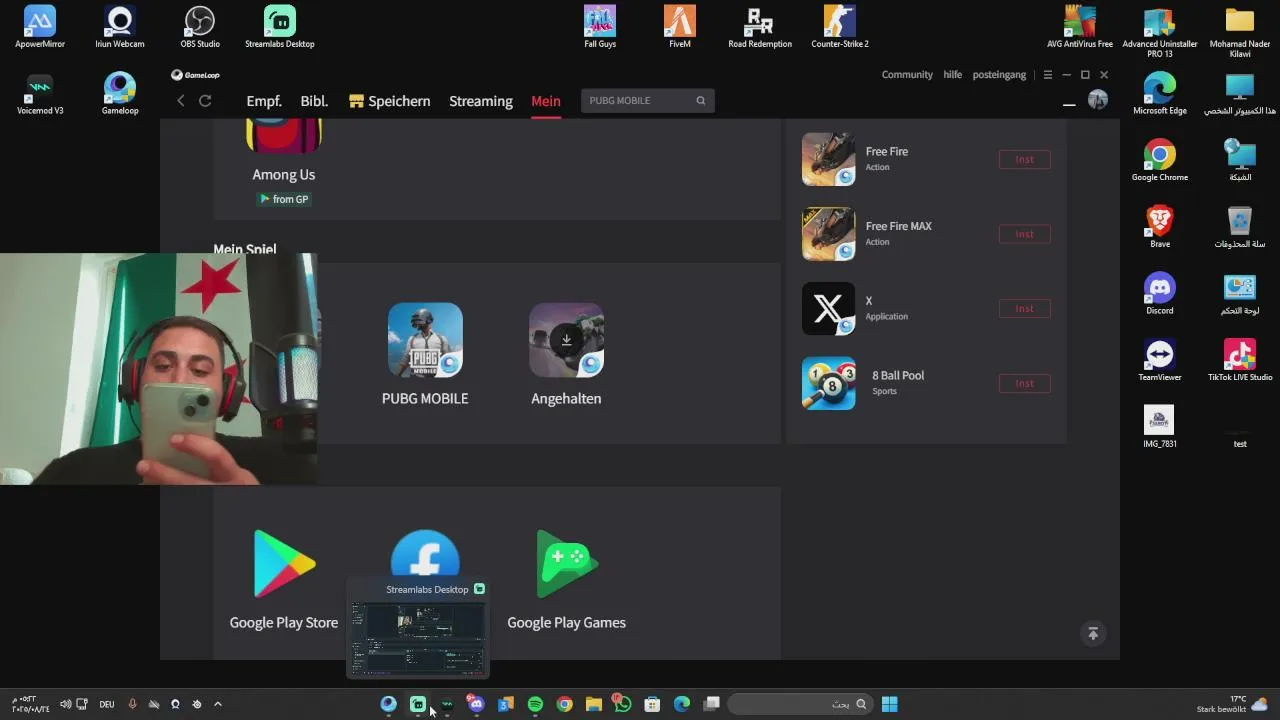Viewport: 1280px width, 720px height.
Task: Open the Empf. tab in Gameloop
Action: pyautogui.click(x=264, y=101)
